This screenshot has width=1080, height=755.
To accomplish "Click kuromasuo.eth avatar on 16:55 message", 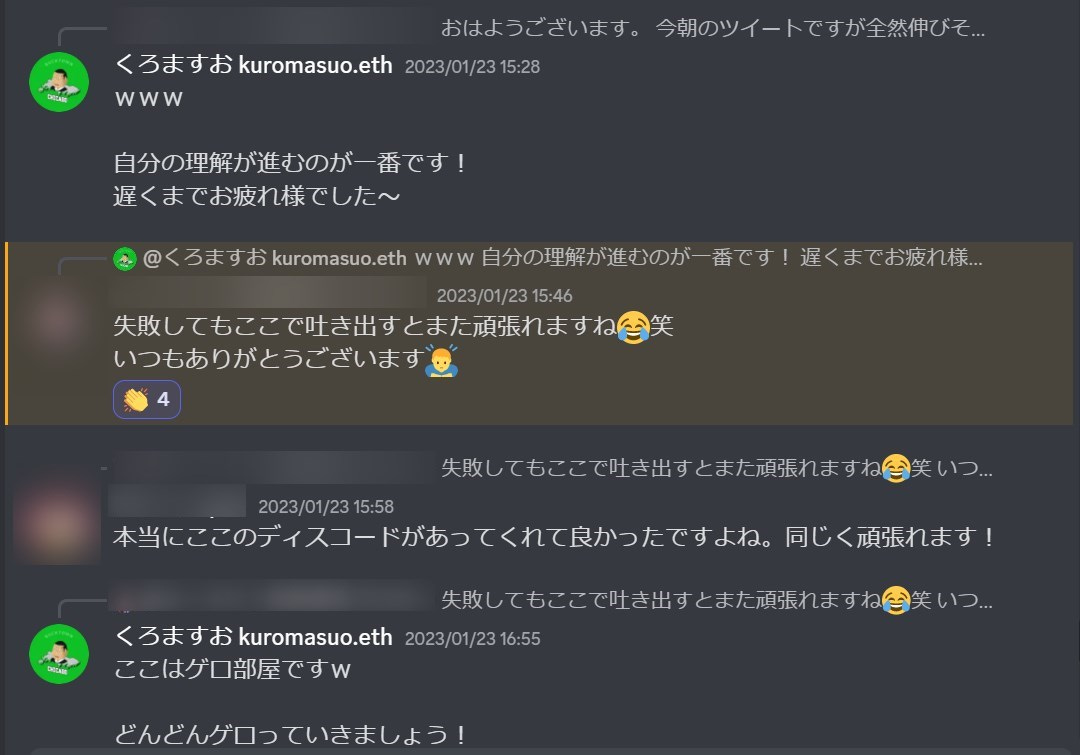I will tap(59, 654).
